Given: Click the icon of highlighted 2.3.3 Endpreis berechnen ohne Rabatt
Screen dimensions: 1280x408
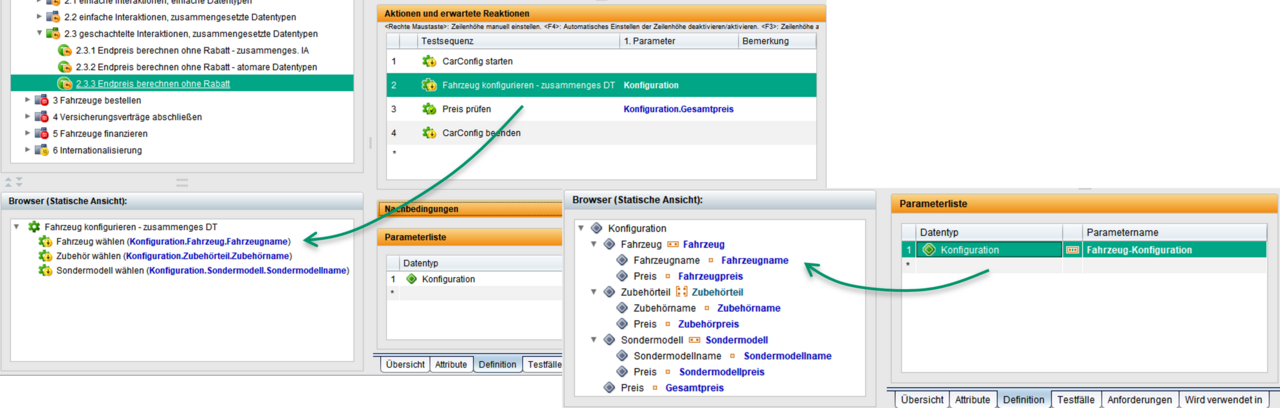Looking at the screenshot, I should pos(65,84).
